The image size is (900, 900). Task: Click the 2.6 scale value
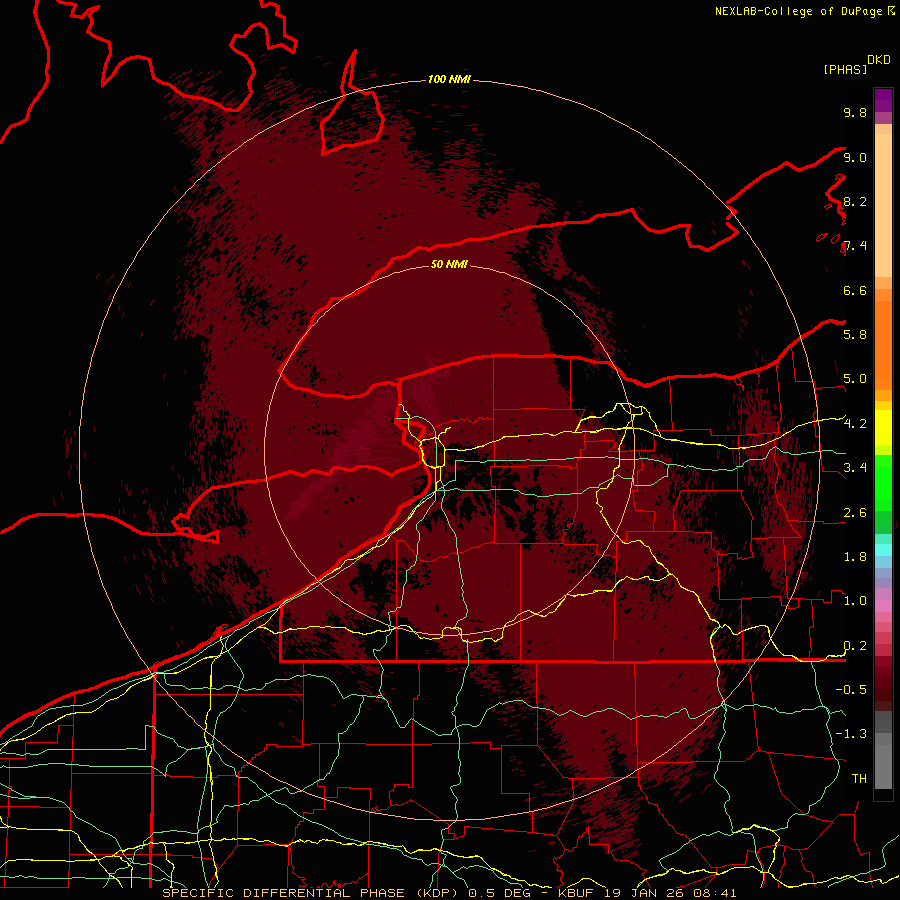(855, 513)
